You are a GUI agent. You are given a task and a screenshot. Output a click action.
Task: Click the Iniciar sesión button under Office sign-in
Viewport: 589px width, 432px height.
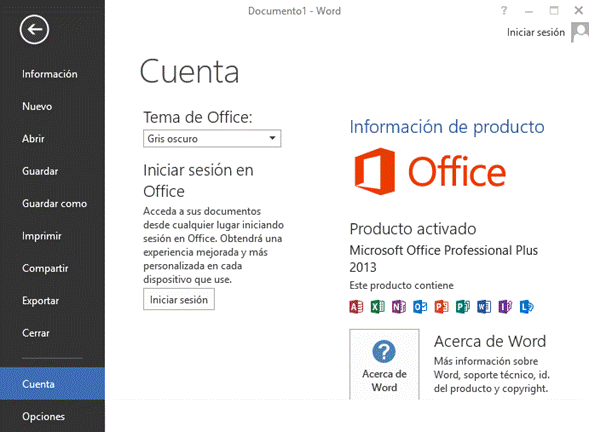pos(179,299)
